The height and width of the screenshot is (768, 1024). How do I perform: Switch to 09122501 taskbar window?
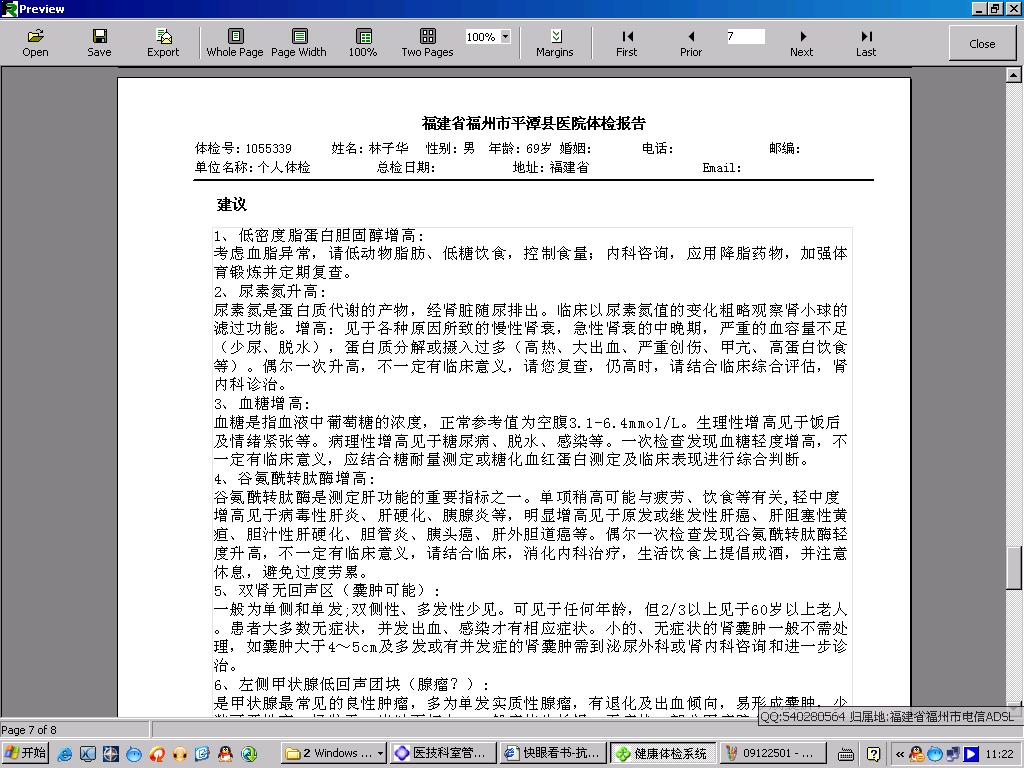click(x=772, y=753)
